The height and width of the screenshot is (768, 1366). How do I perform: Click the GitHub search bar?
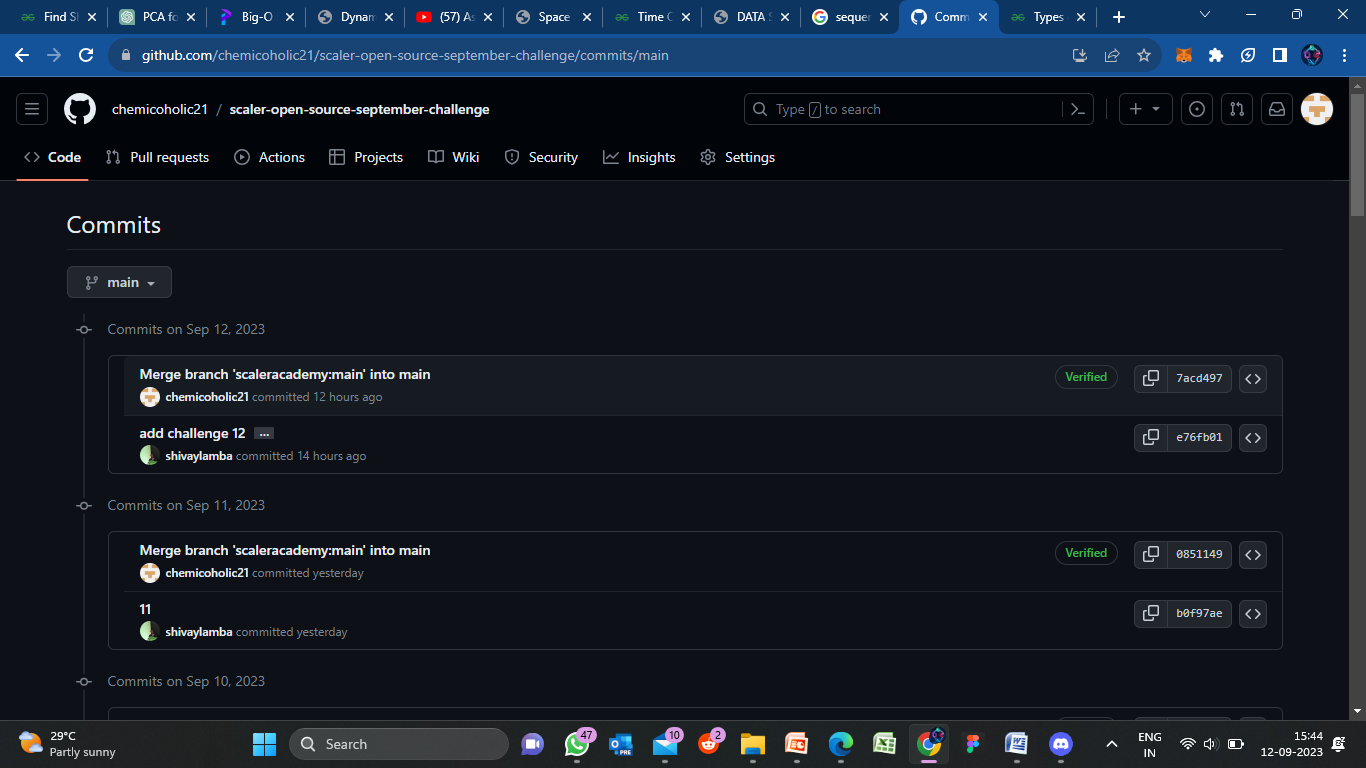(x=900, y=109)
